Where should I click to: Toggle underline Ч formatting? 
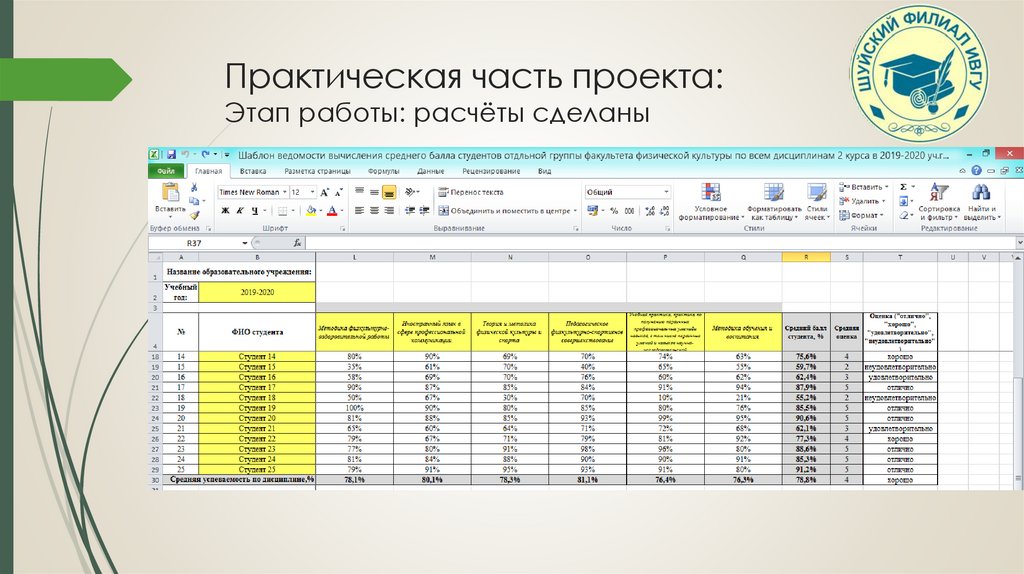coord(255,211)
